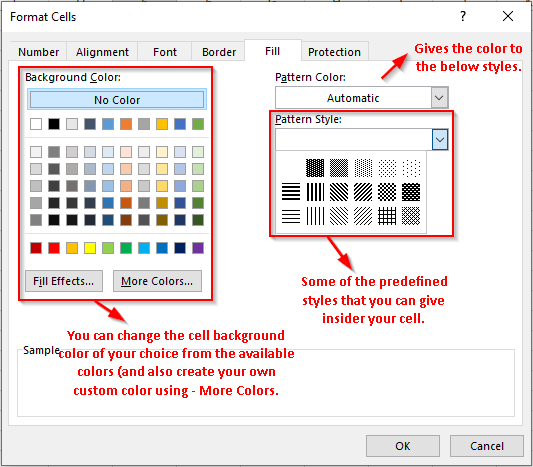Viewport: 533px width, 467px height.
Task: Click the Cancel button
Action: pos(487,446)
